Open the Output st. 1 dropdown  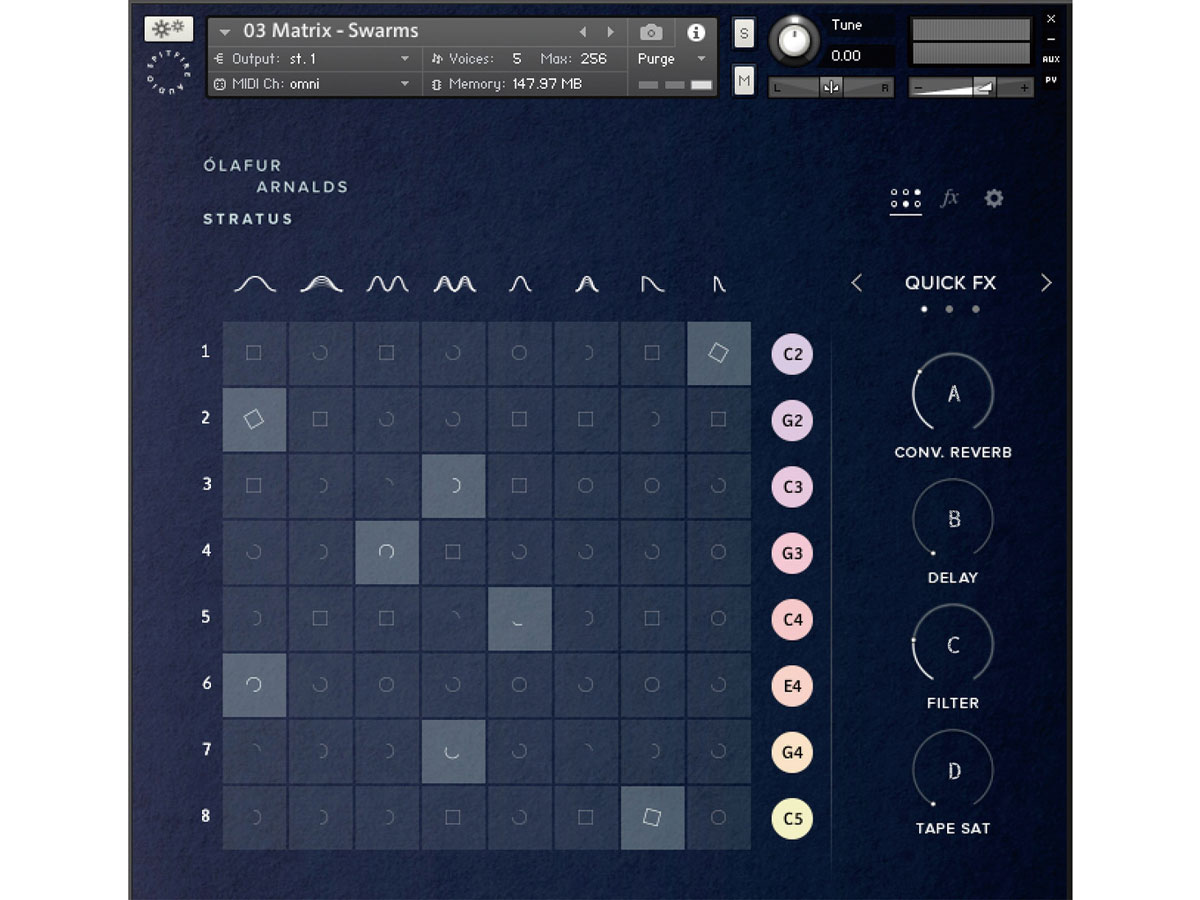click(x=314, y=59)
